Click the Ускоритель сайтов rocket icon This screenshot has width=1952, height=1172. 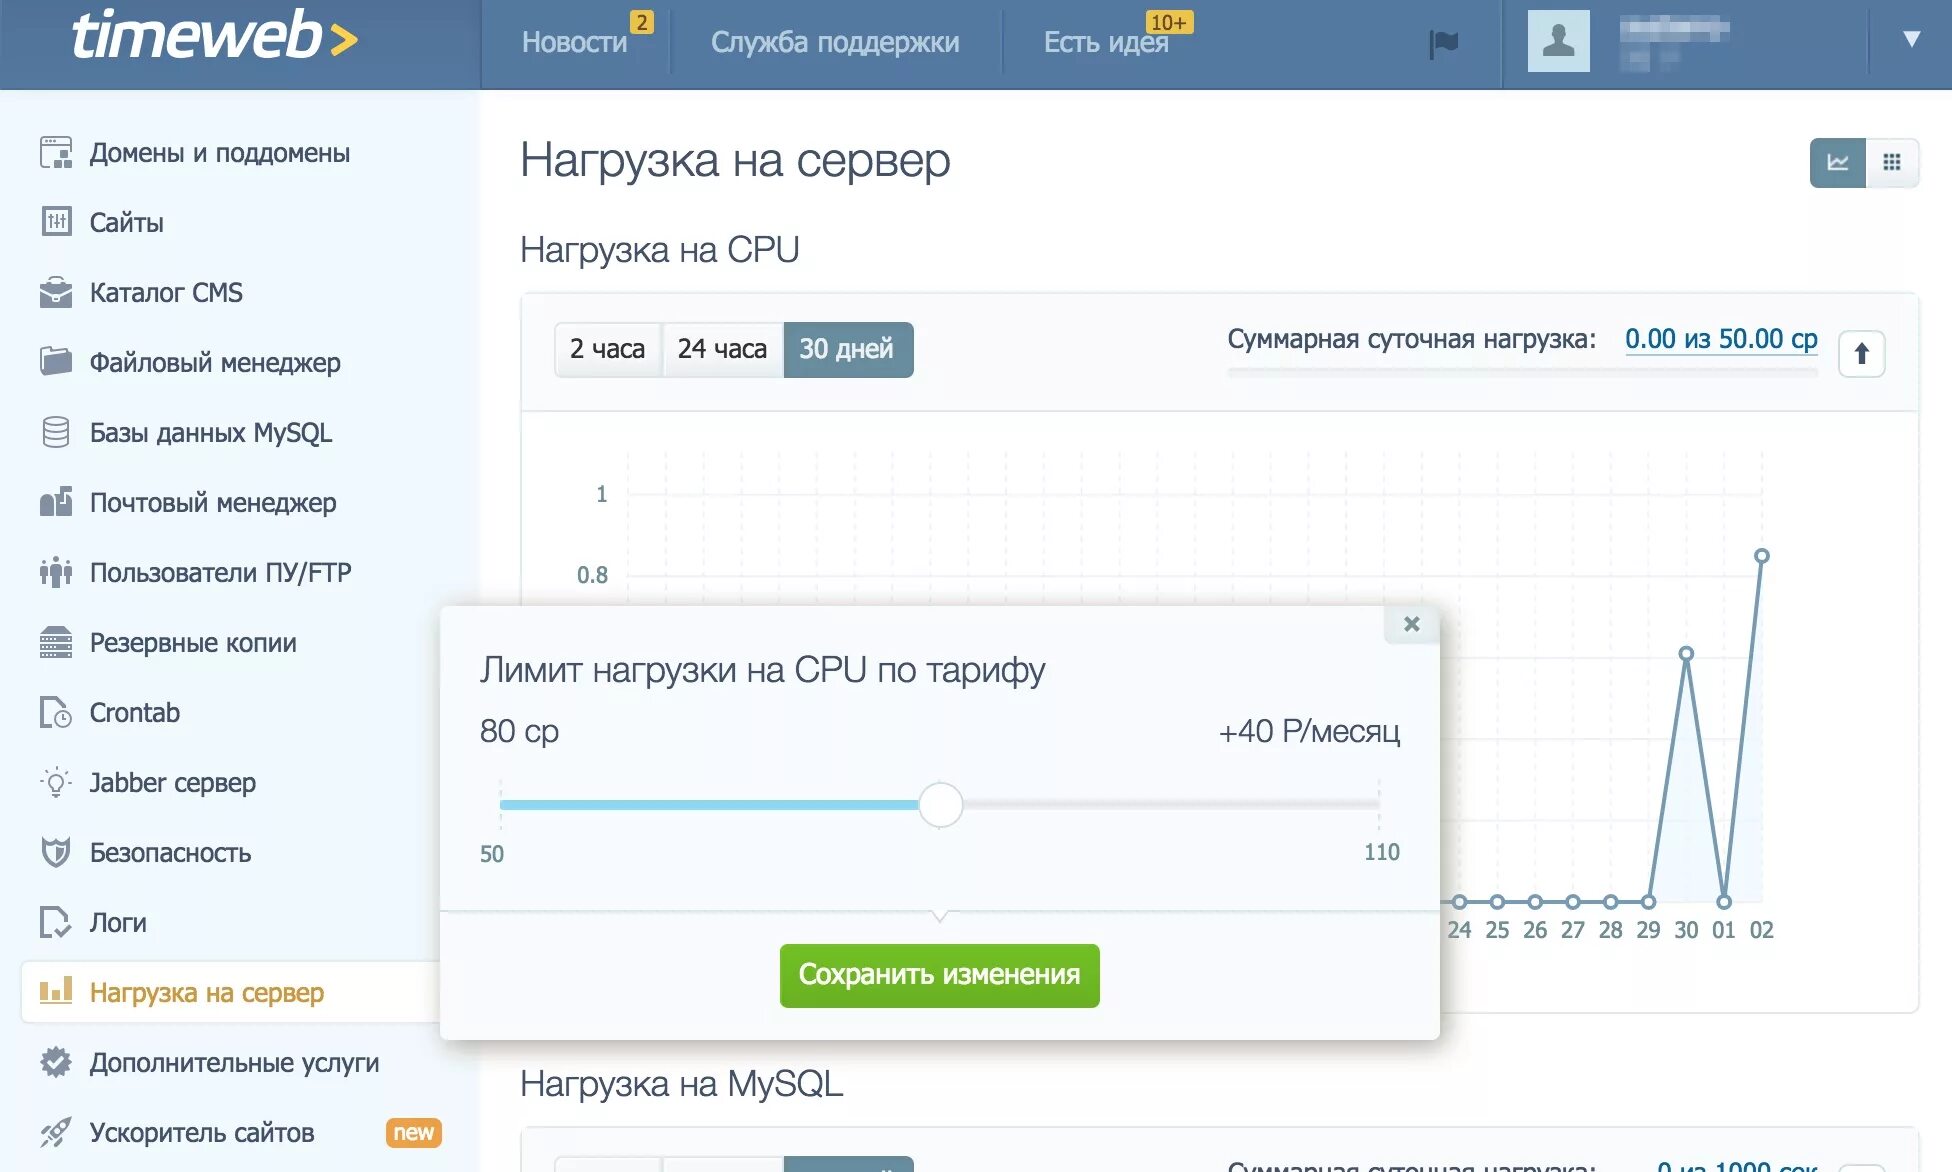coord(56,1132)
